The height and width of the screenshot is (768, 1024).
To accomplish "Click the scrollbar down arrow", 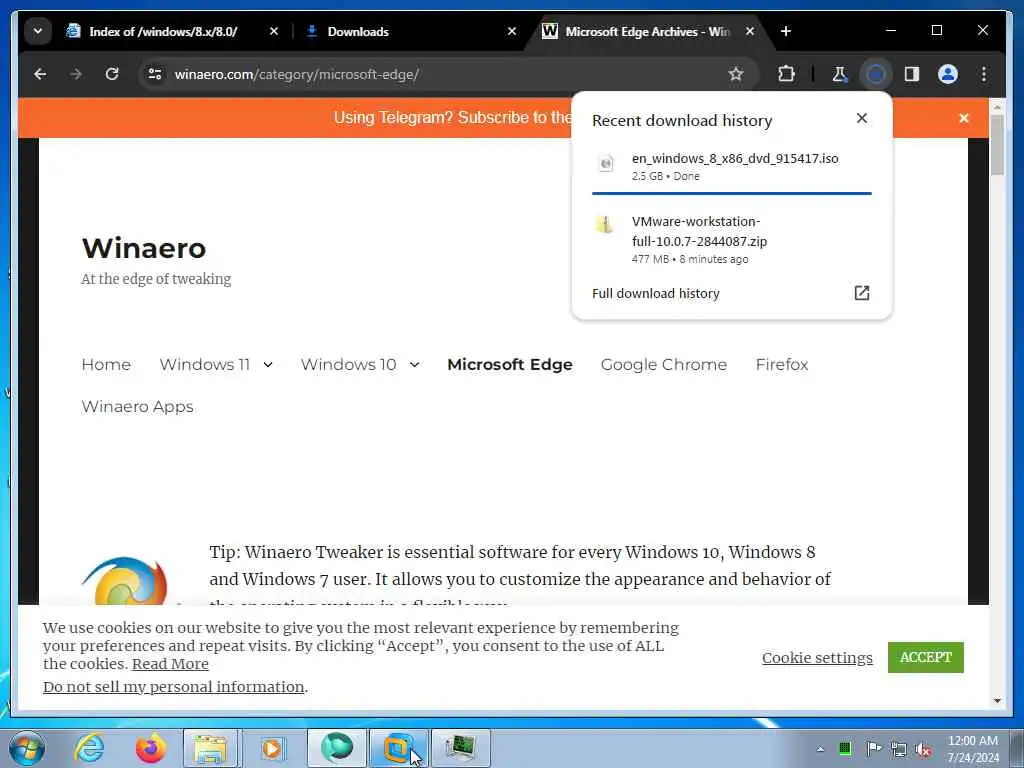I will point(997,701).
